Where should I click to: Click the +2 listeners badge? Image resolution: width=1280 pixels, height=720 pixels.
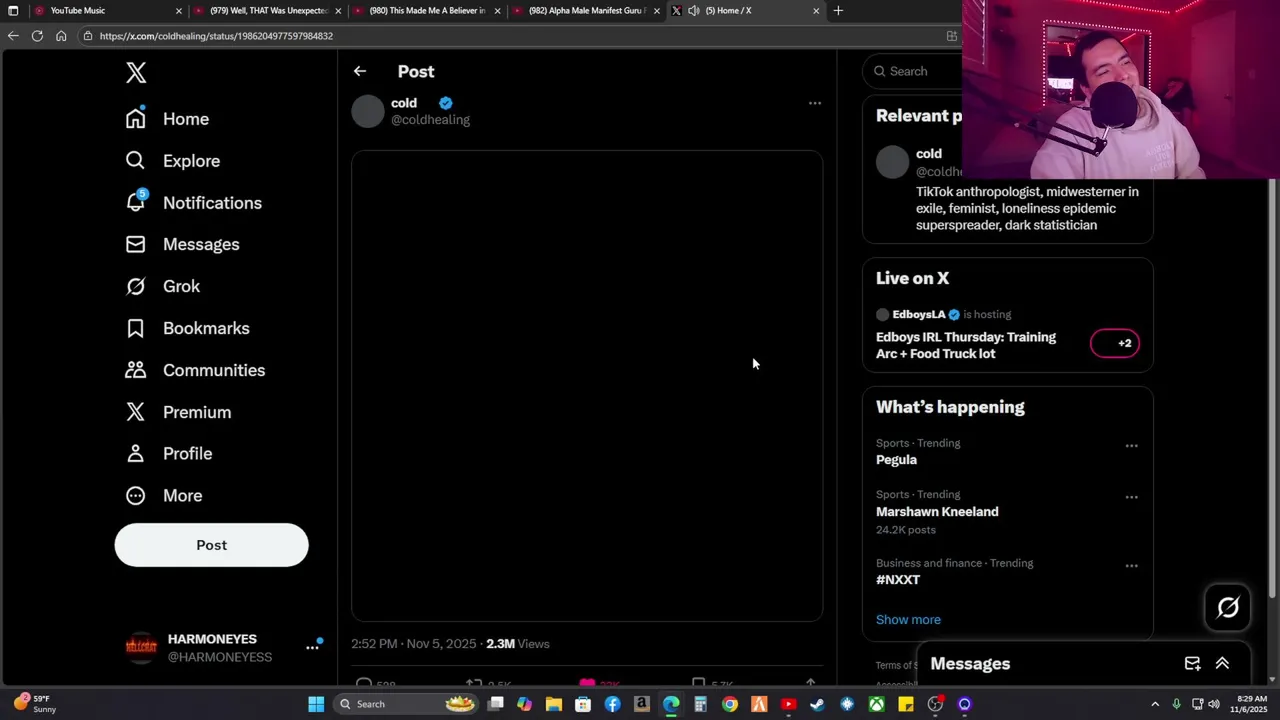point(1115,343)
